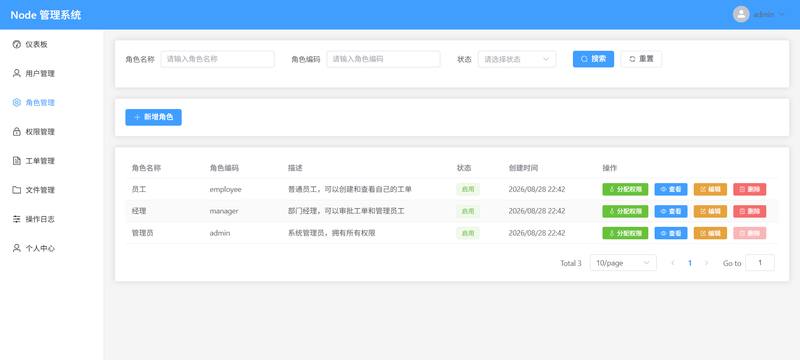Open the 状态 select dropdown

[517, 59]
